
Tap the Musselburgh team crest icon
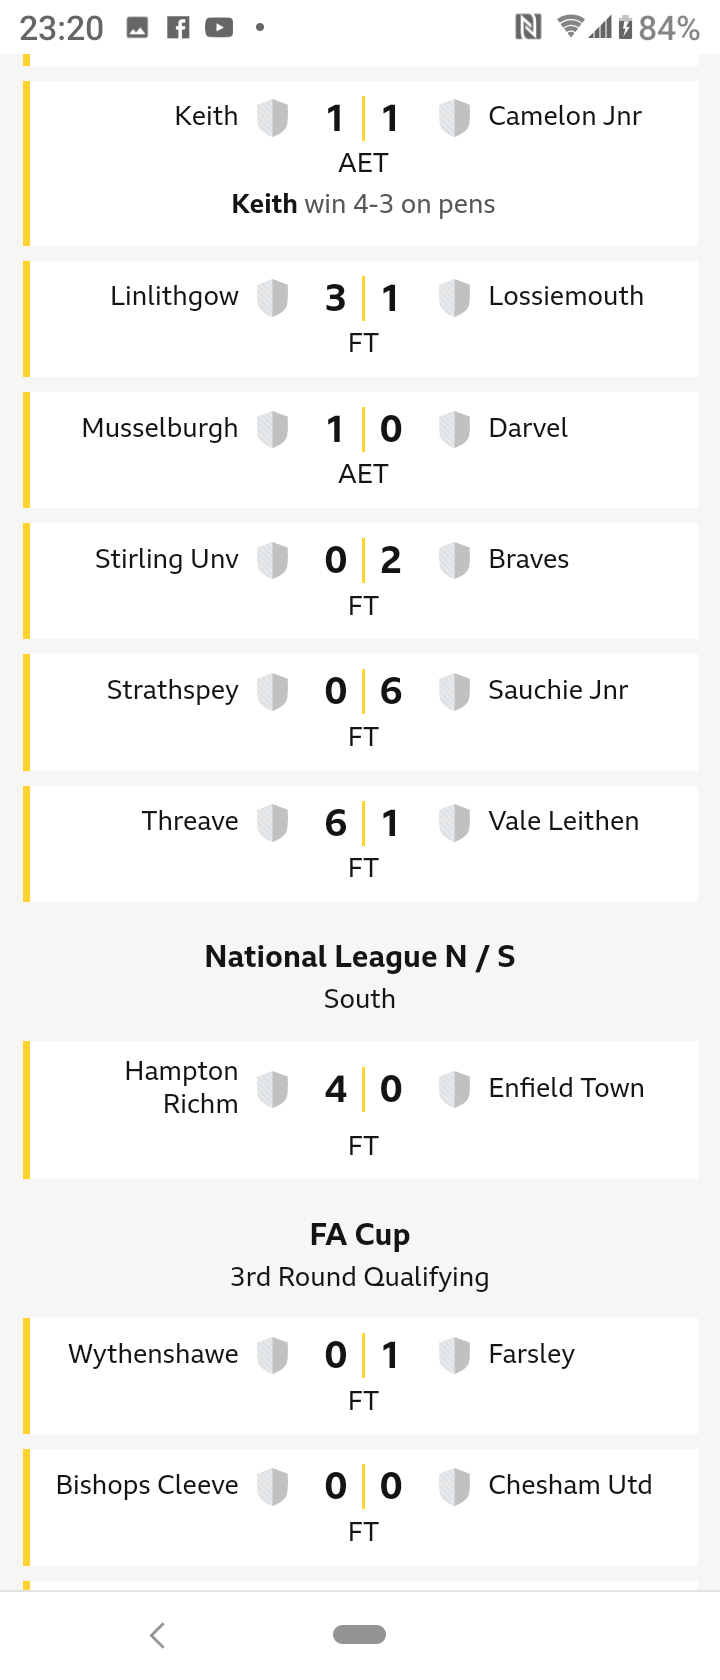pos(273,429)
